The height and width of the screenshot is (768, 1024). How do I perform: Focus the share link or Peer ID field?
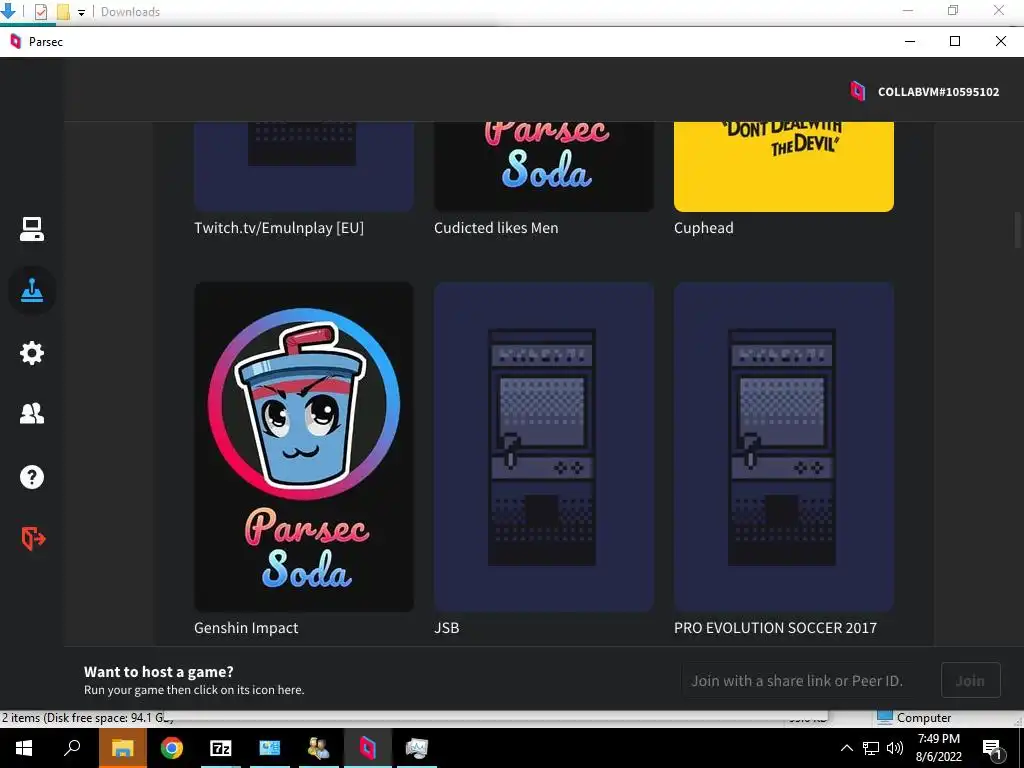click(807, 680)
